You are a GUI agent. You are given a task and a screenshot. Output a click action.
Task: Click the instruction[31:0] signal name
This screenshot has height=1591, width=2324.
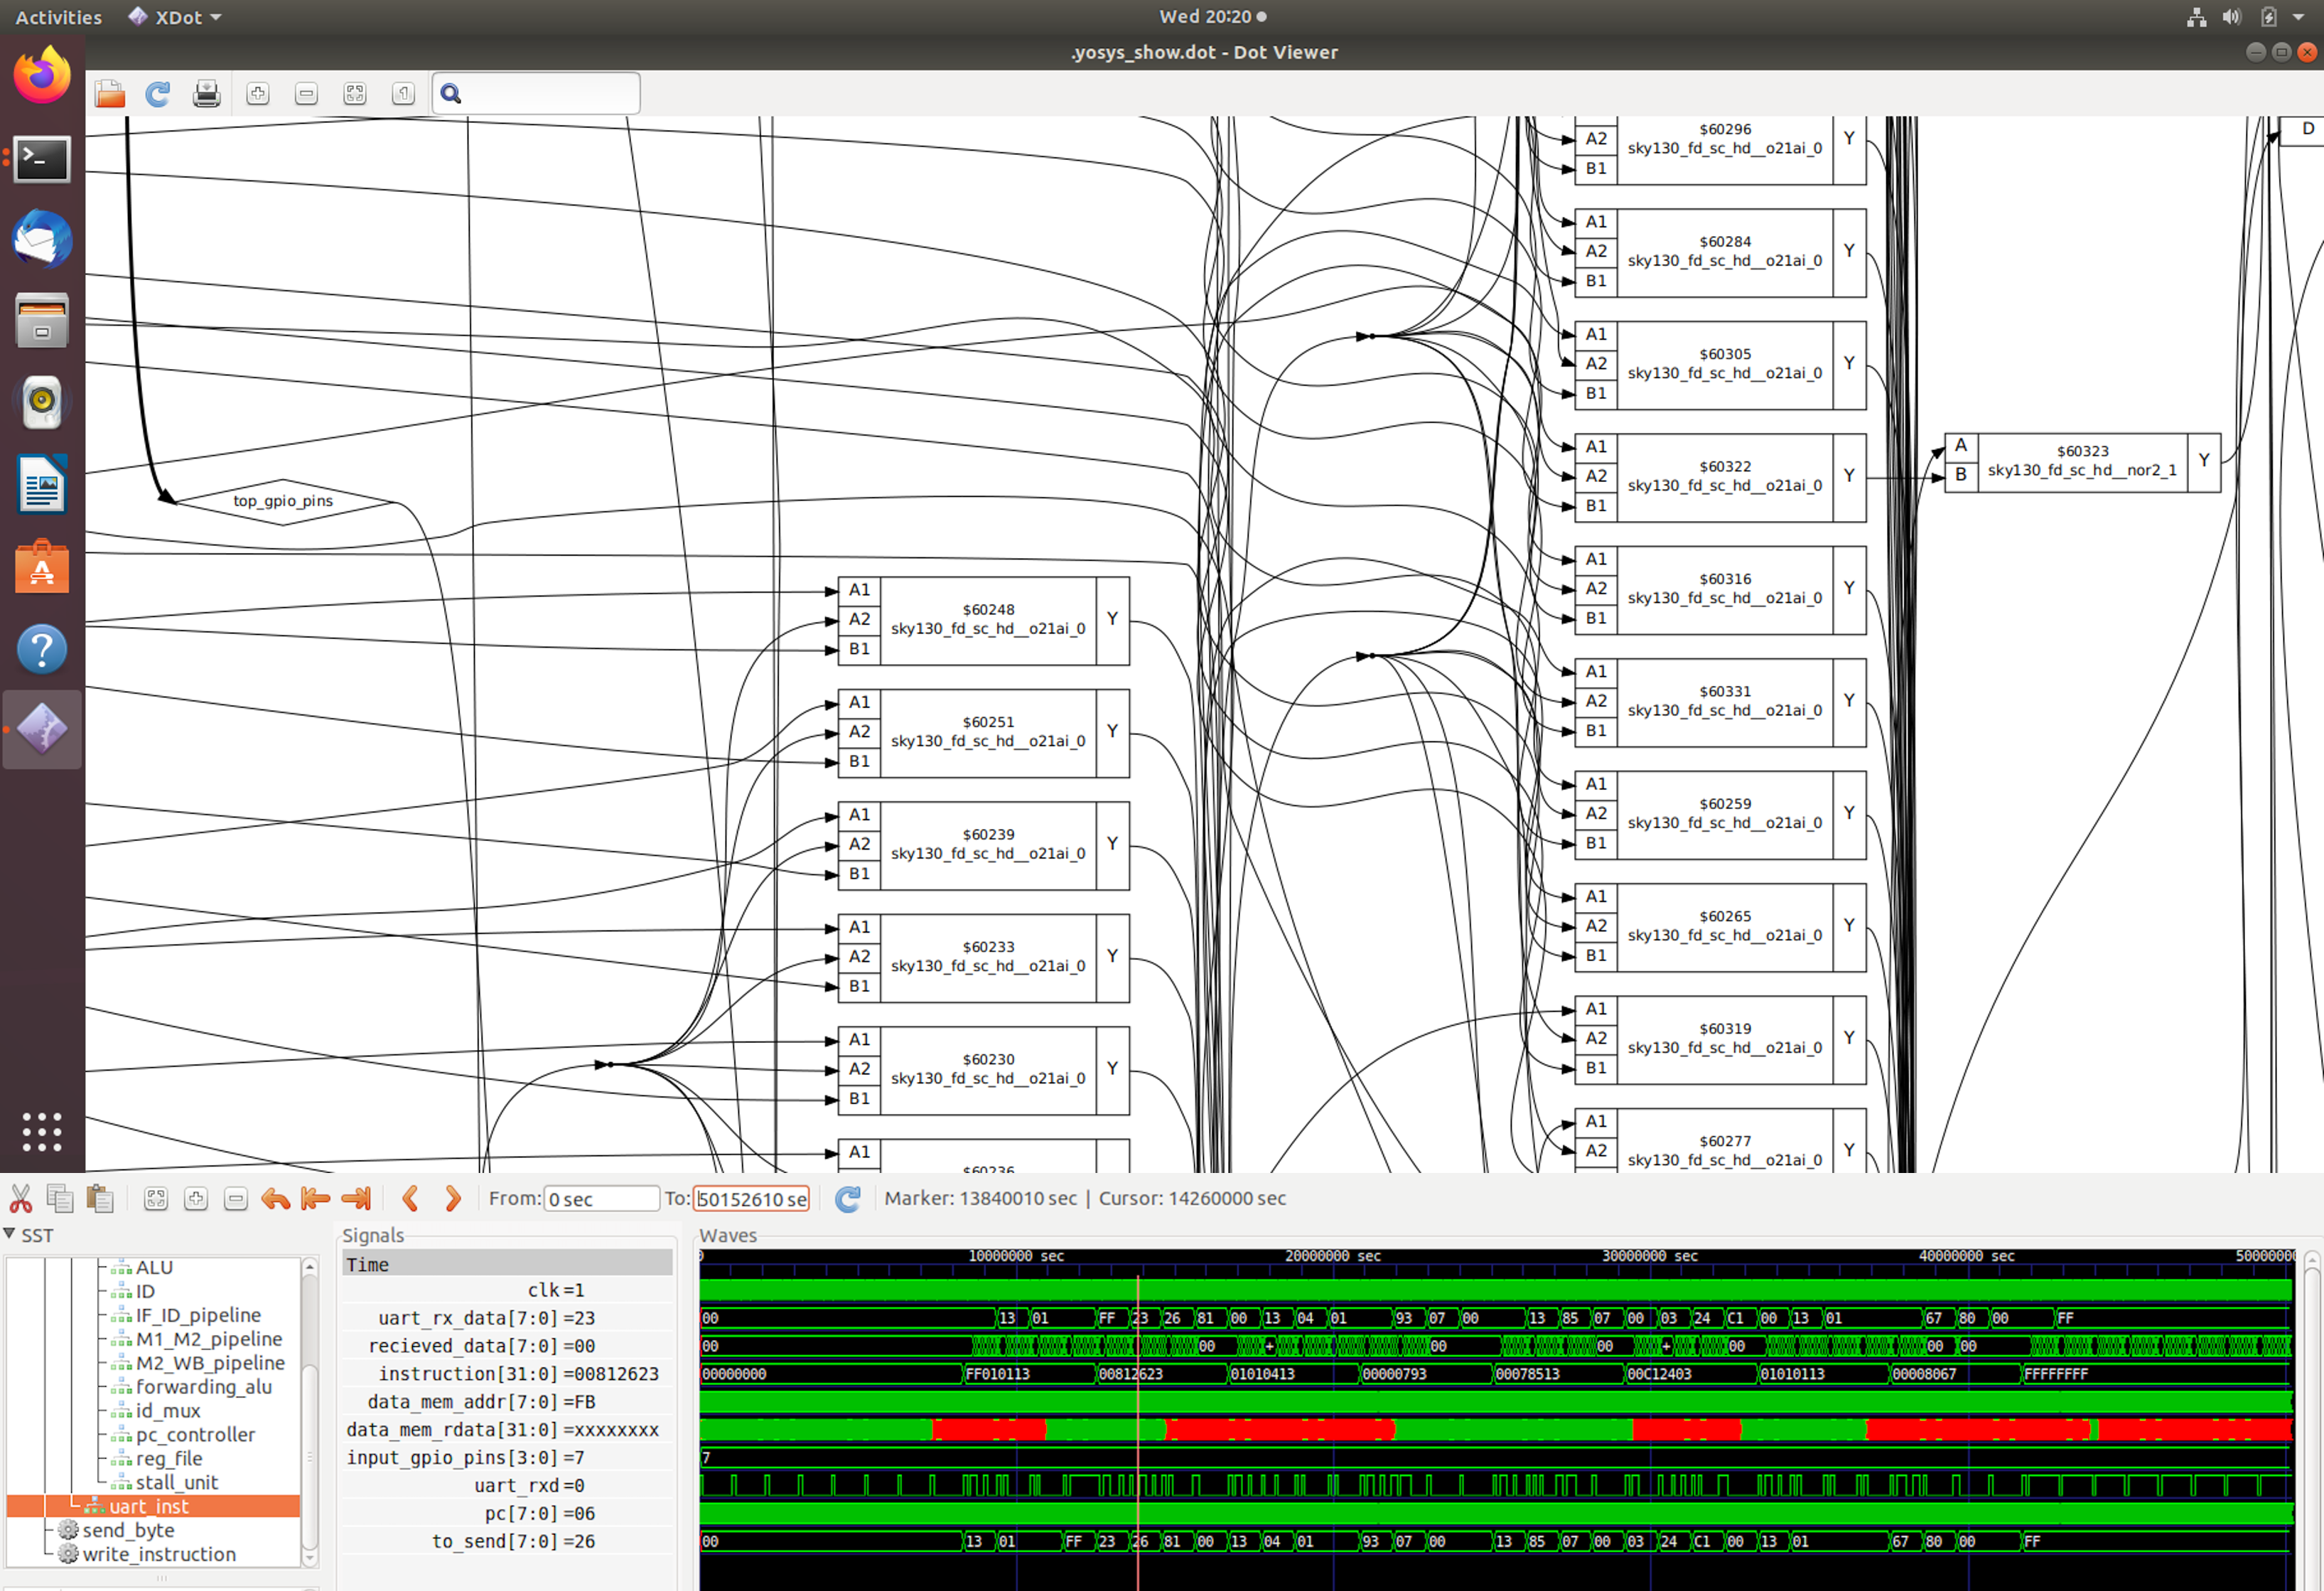pos(467,1374)
